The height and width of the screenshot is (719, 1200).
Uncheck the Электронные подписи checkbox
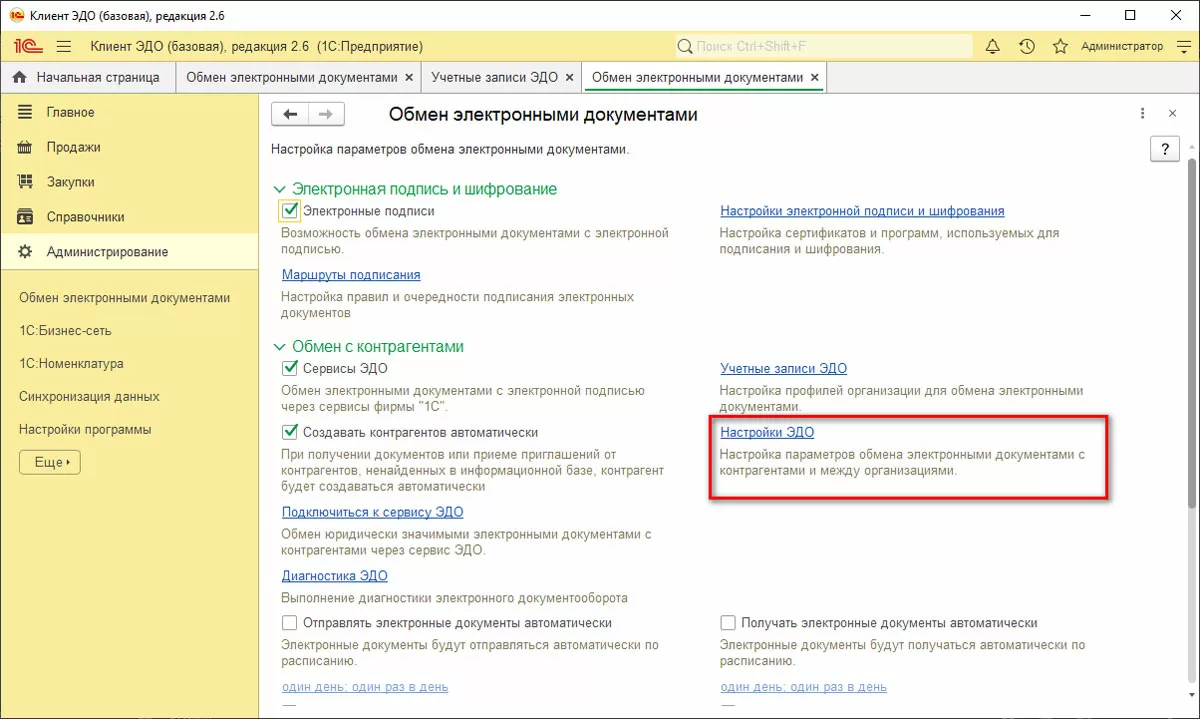click(x=290, y=211)
